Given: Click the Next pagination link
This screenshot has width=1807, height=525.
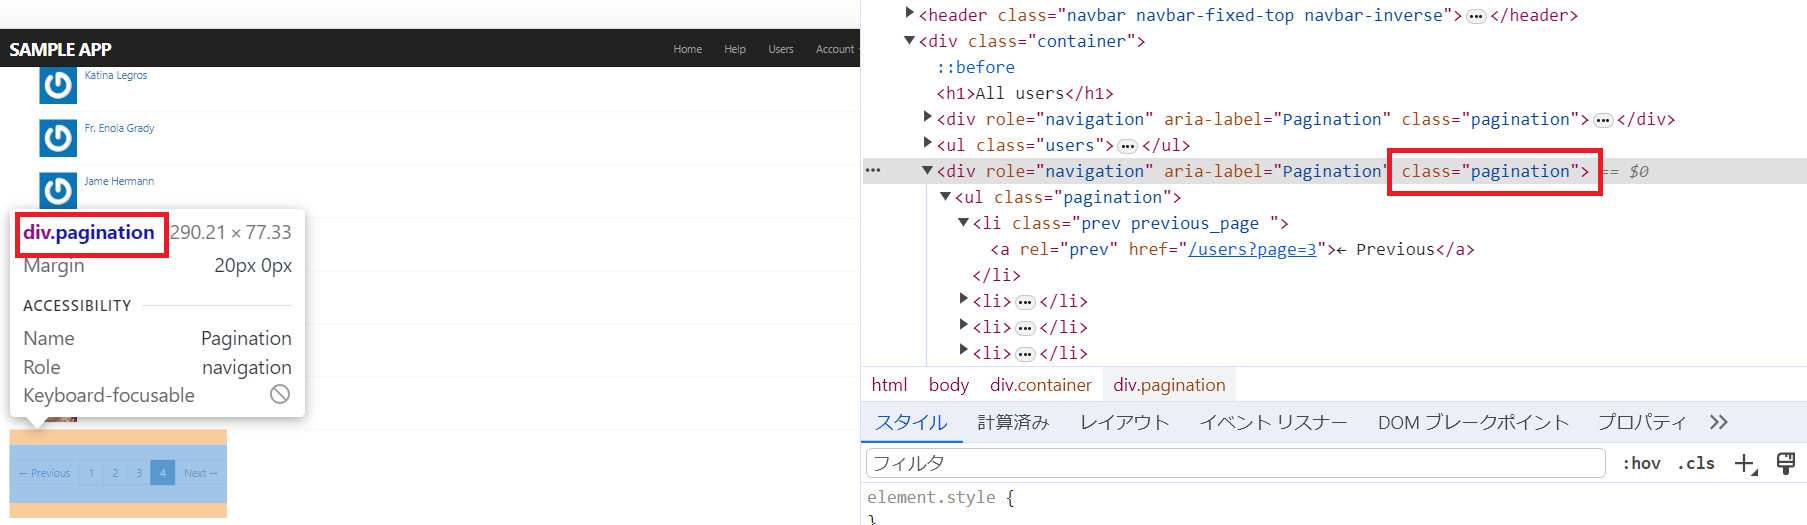Looking at the screenshot, I should pos(200,473).
